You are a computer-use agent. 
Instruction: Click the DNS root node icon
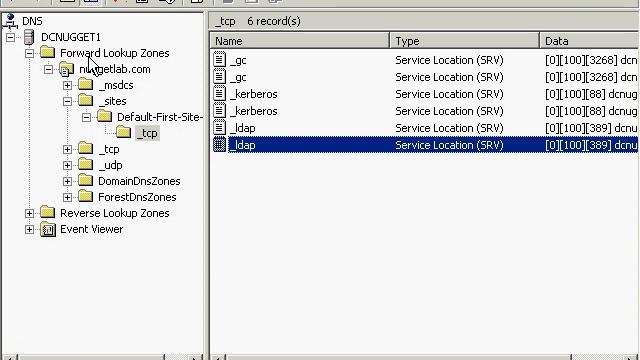tap(10, 21)
